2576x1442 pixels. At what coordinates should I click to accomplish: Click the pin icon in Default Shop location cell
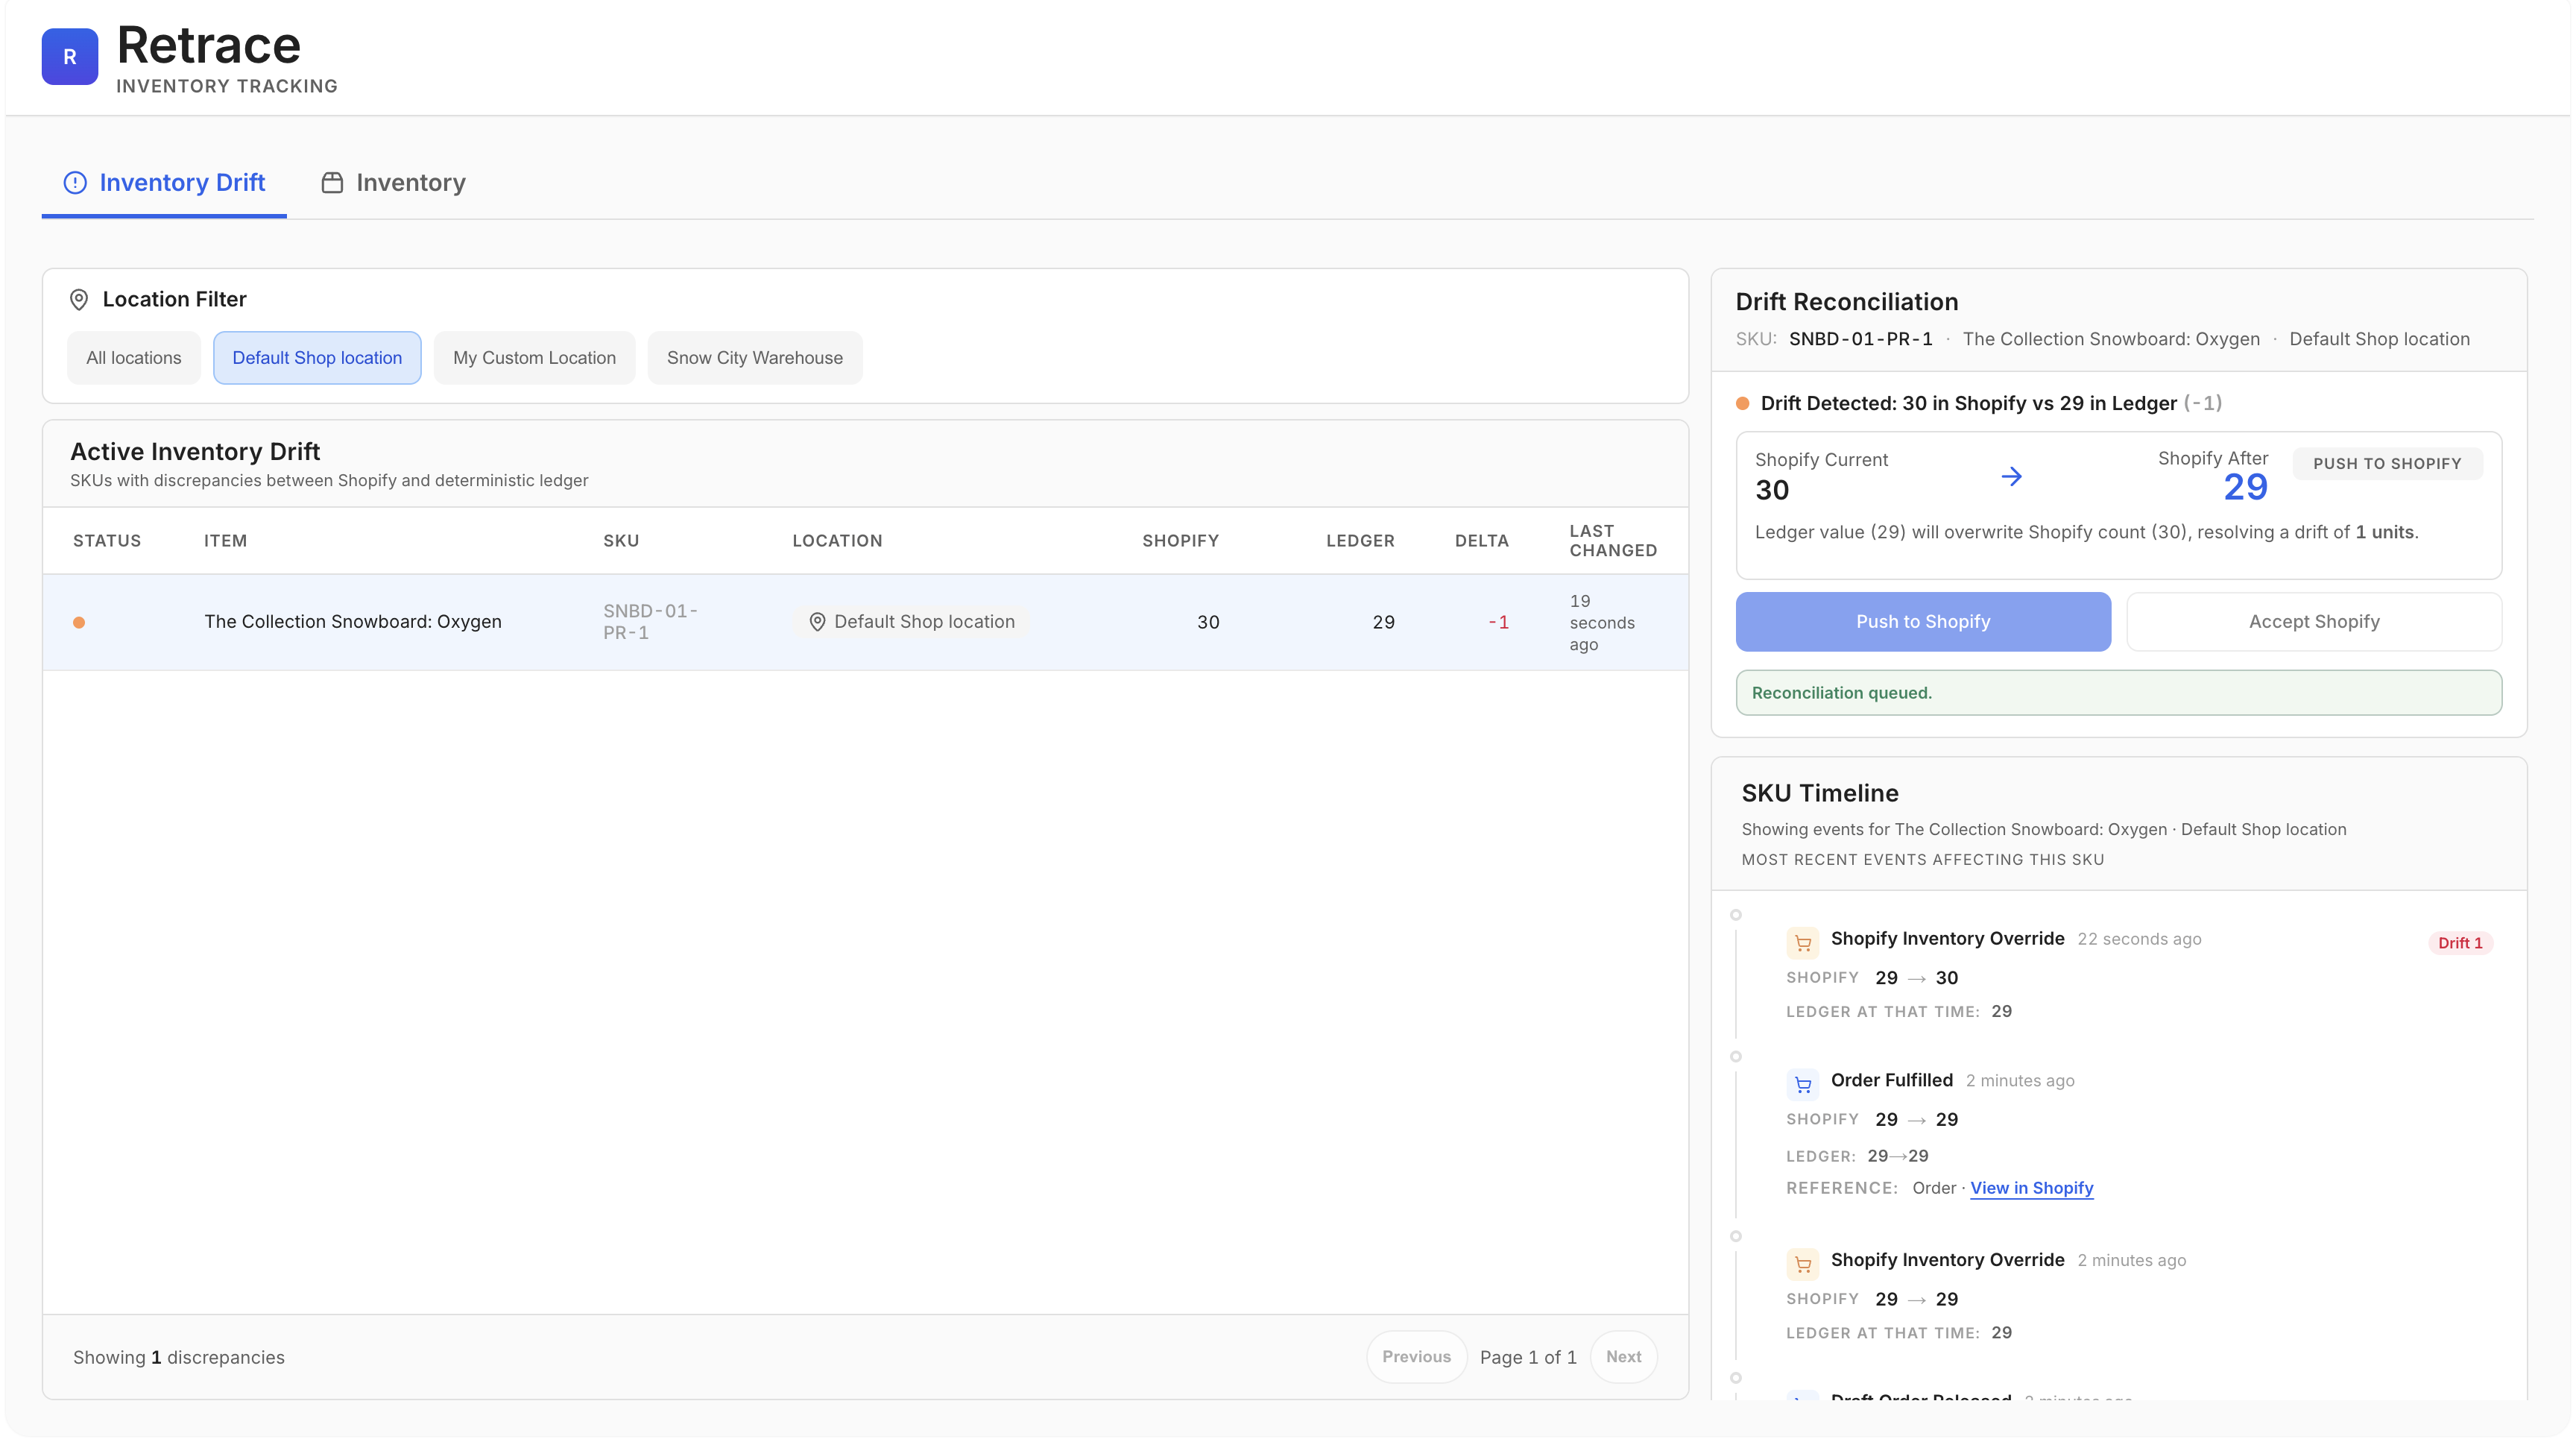[817, 622]
